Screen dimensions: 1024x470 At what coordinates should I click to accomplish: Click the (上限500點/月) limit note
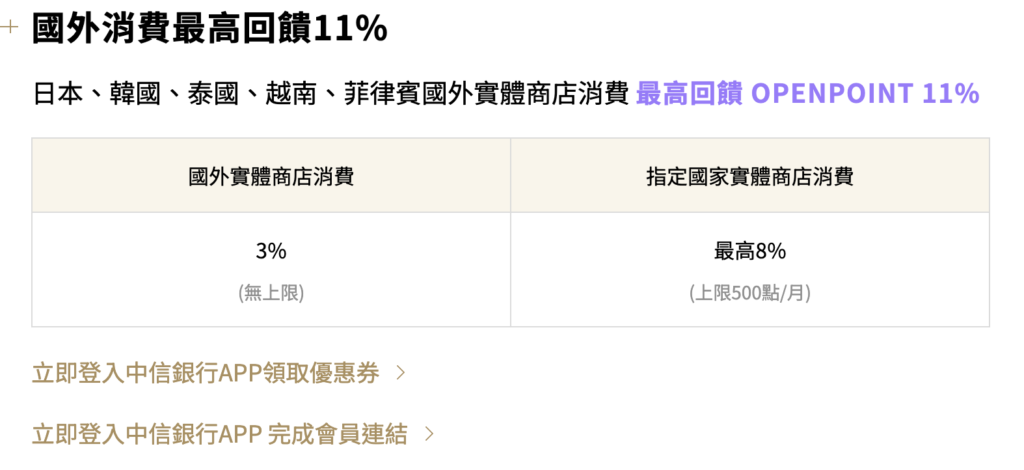pos(749,293)
